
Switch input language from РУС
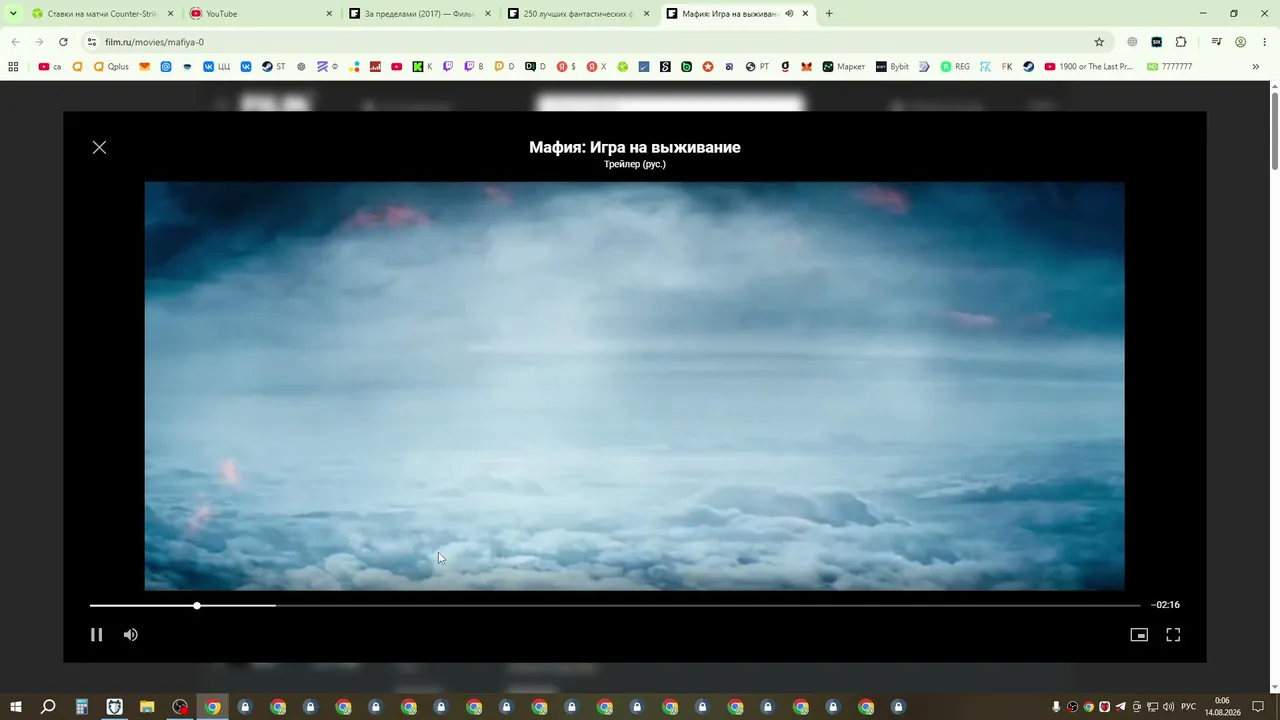(1188, 707)
